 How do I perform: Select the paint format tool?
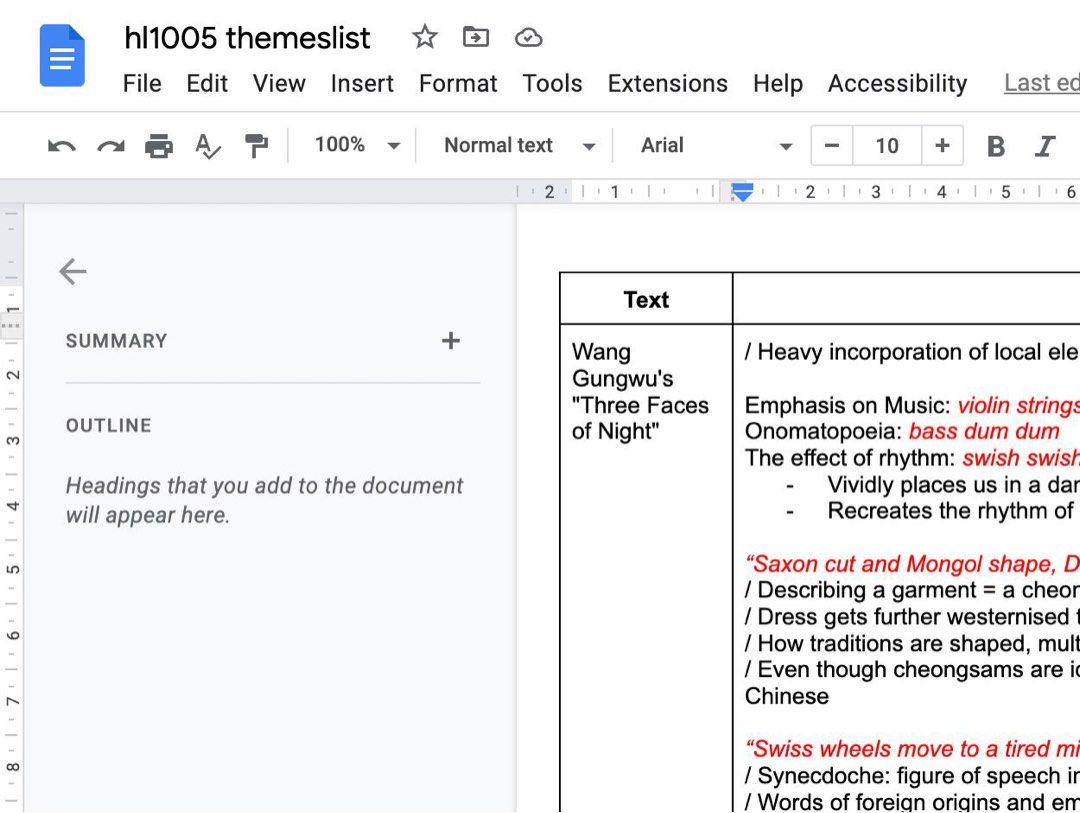click(x=257, y=146)
